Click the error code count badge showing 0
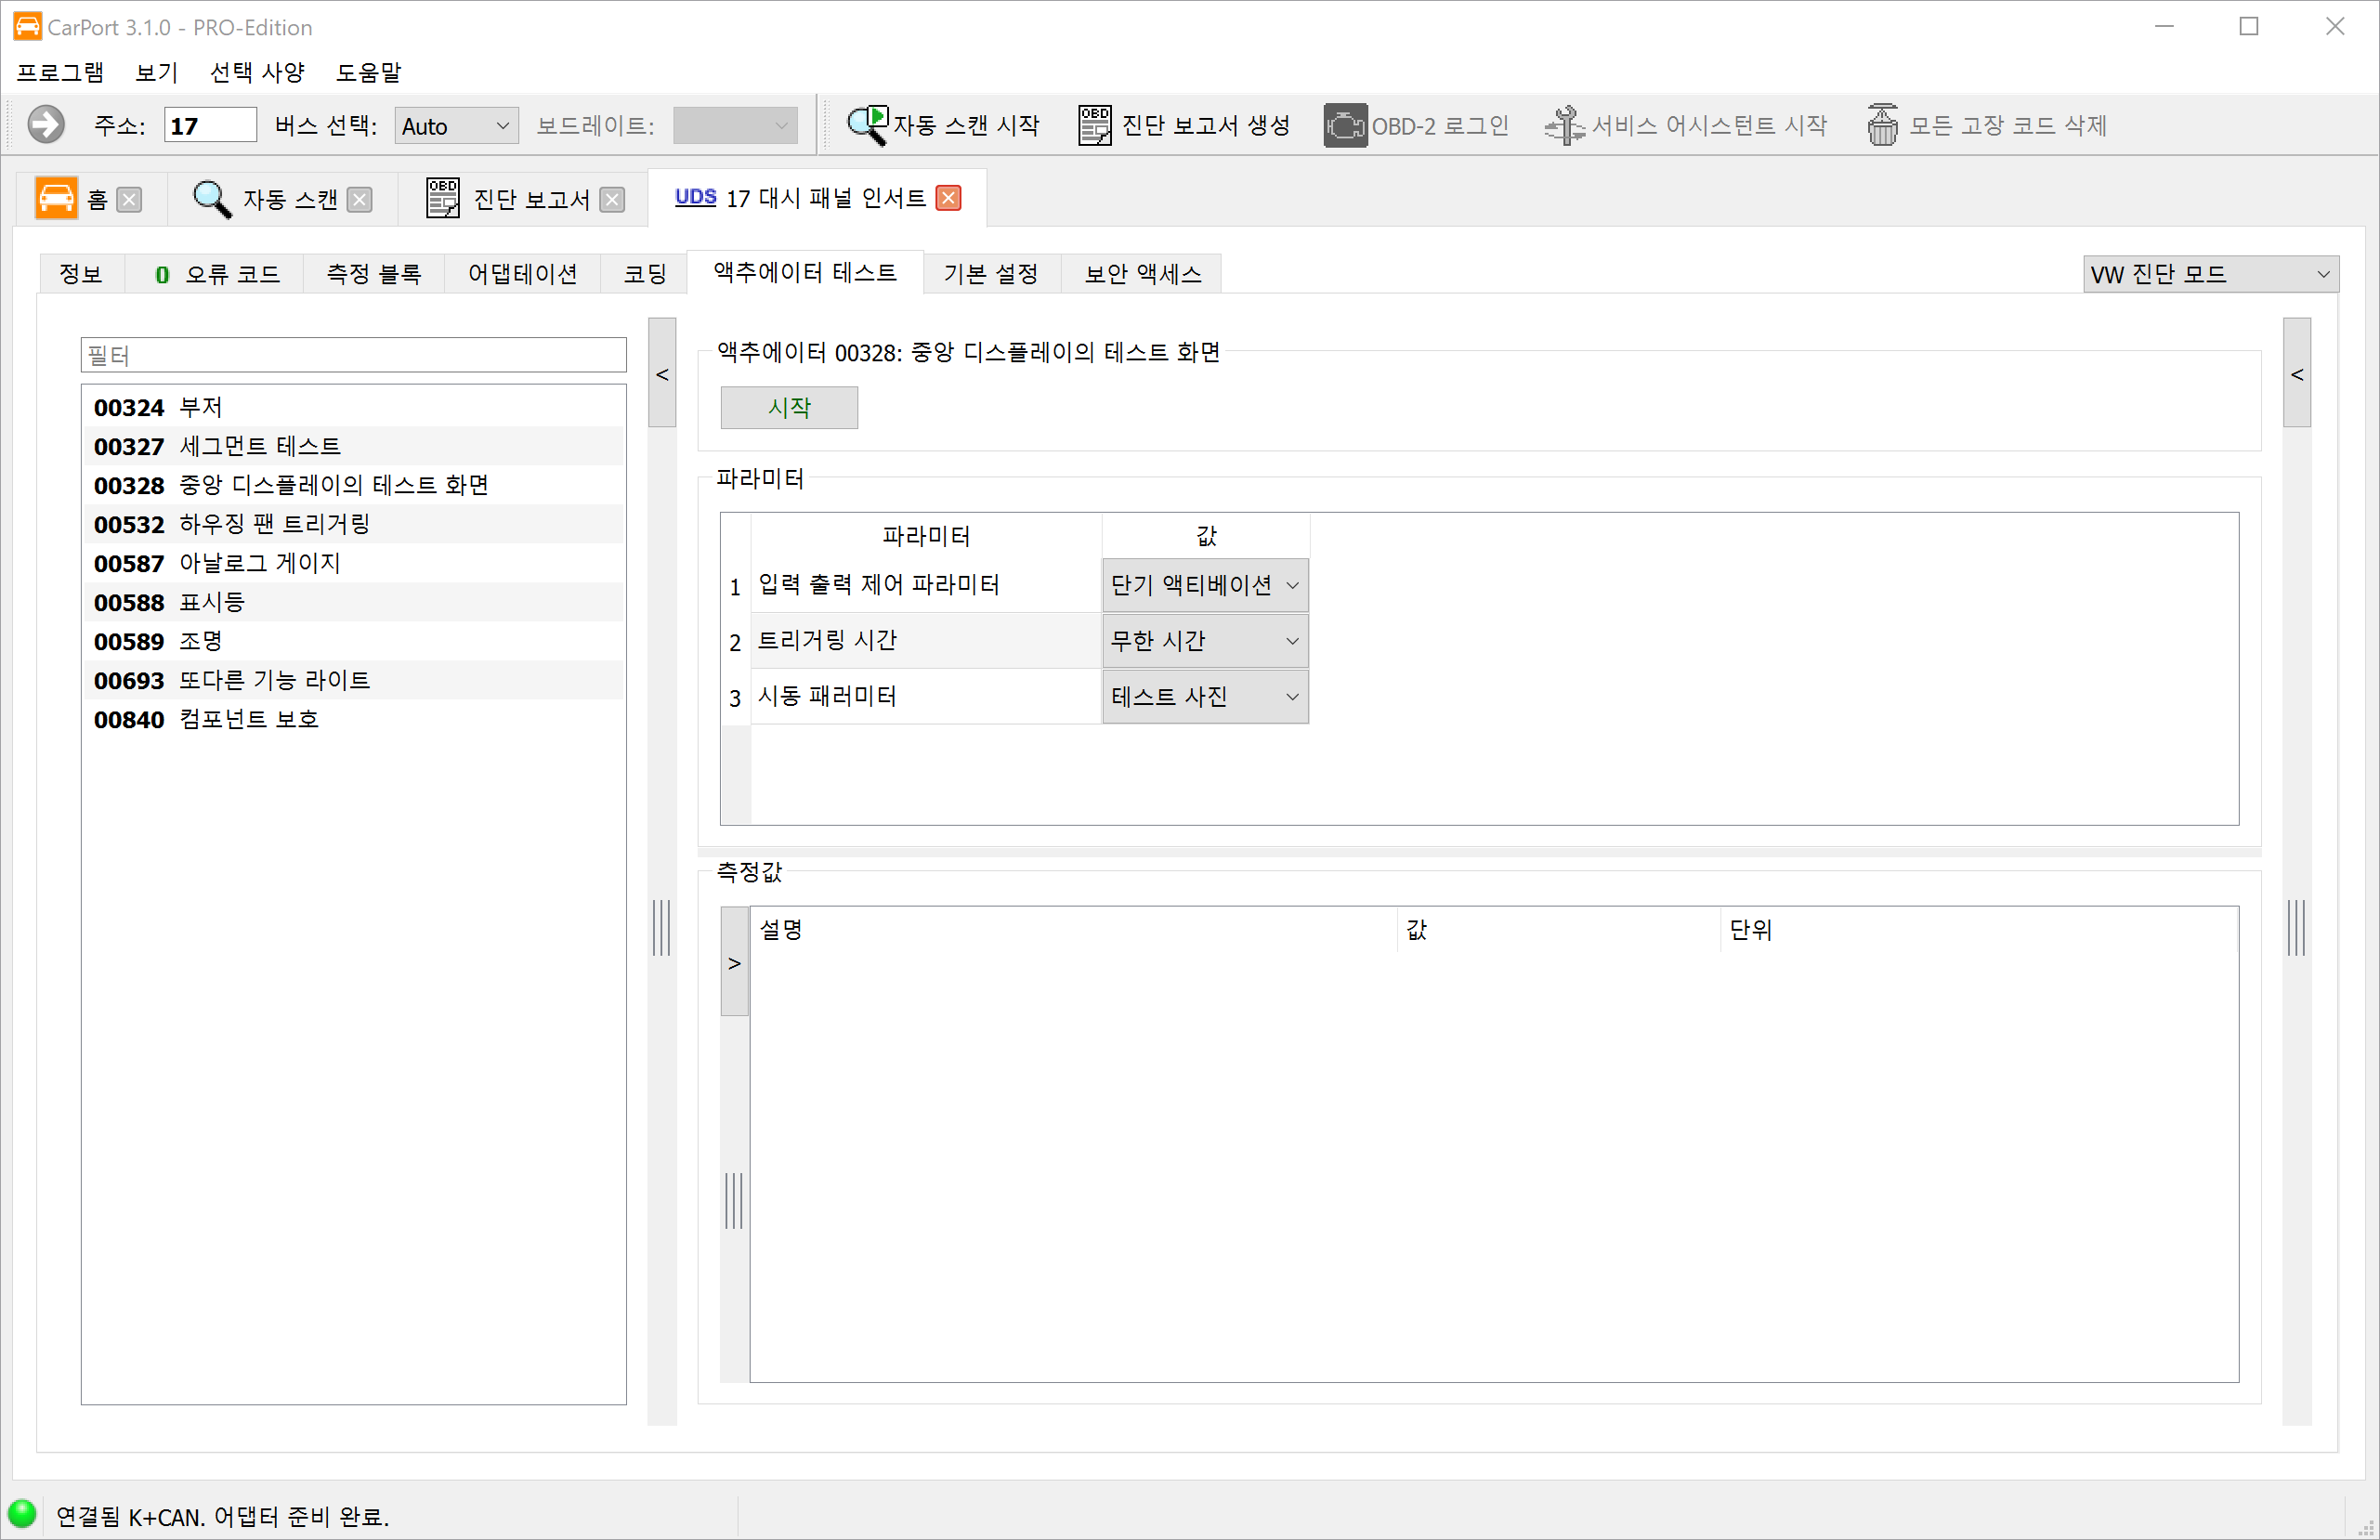Screen dimensions: 2380x1540 (x=161, y=273)
